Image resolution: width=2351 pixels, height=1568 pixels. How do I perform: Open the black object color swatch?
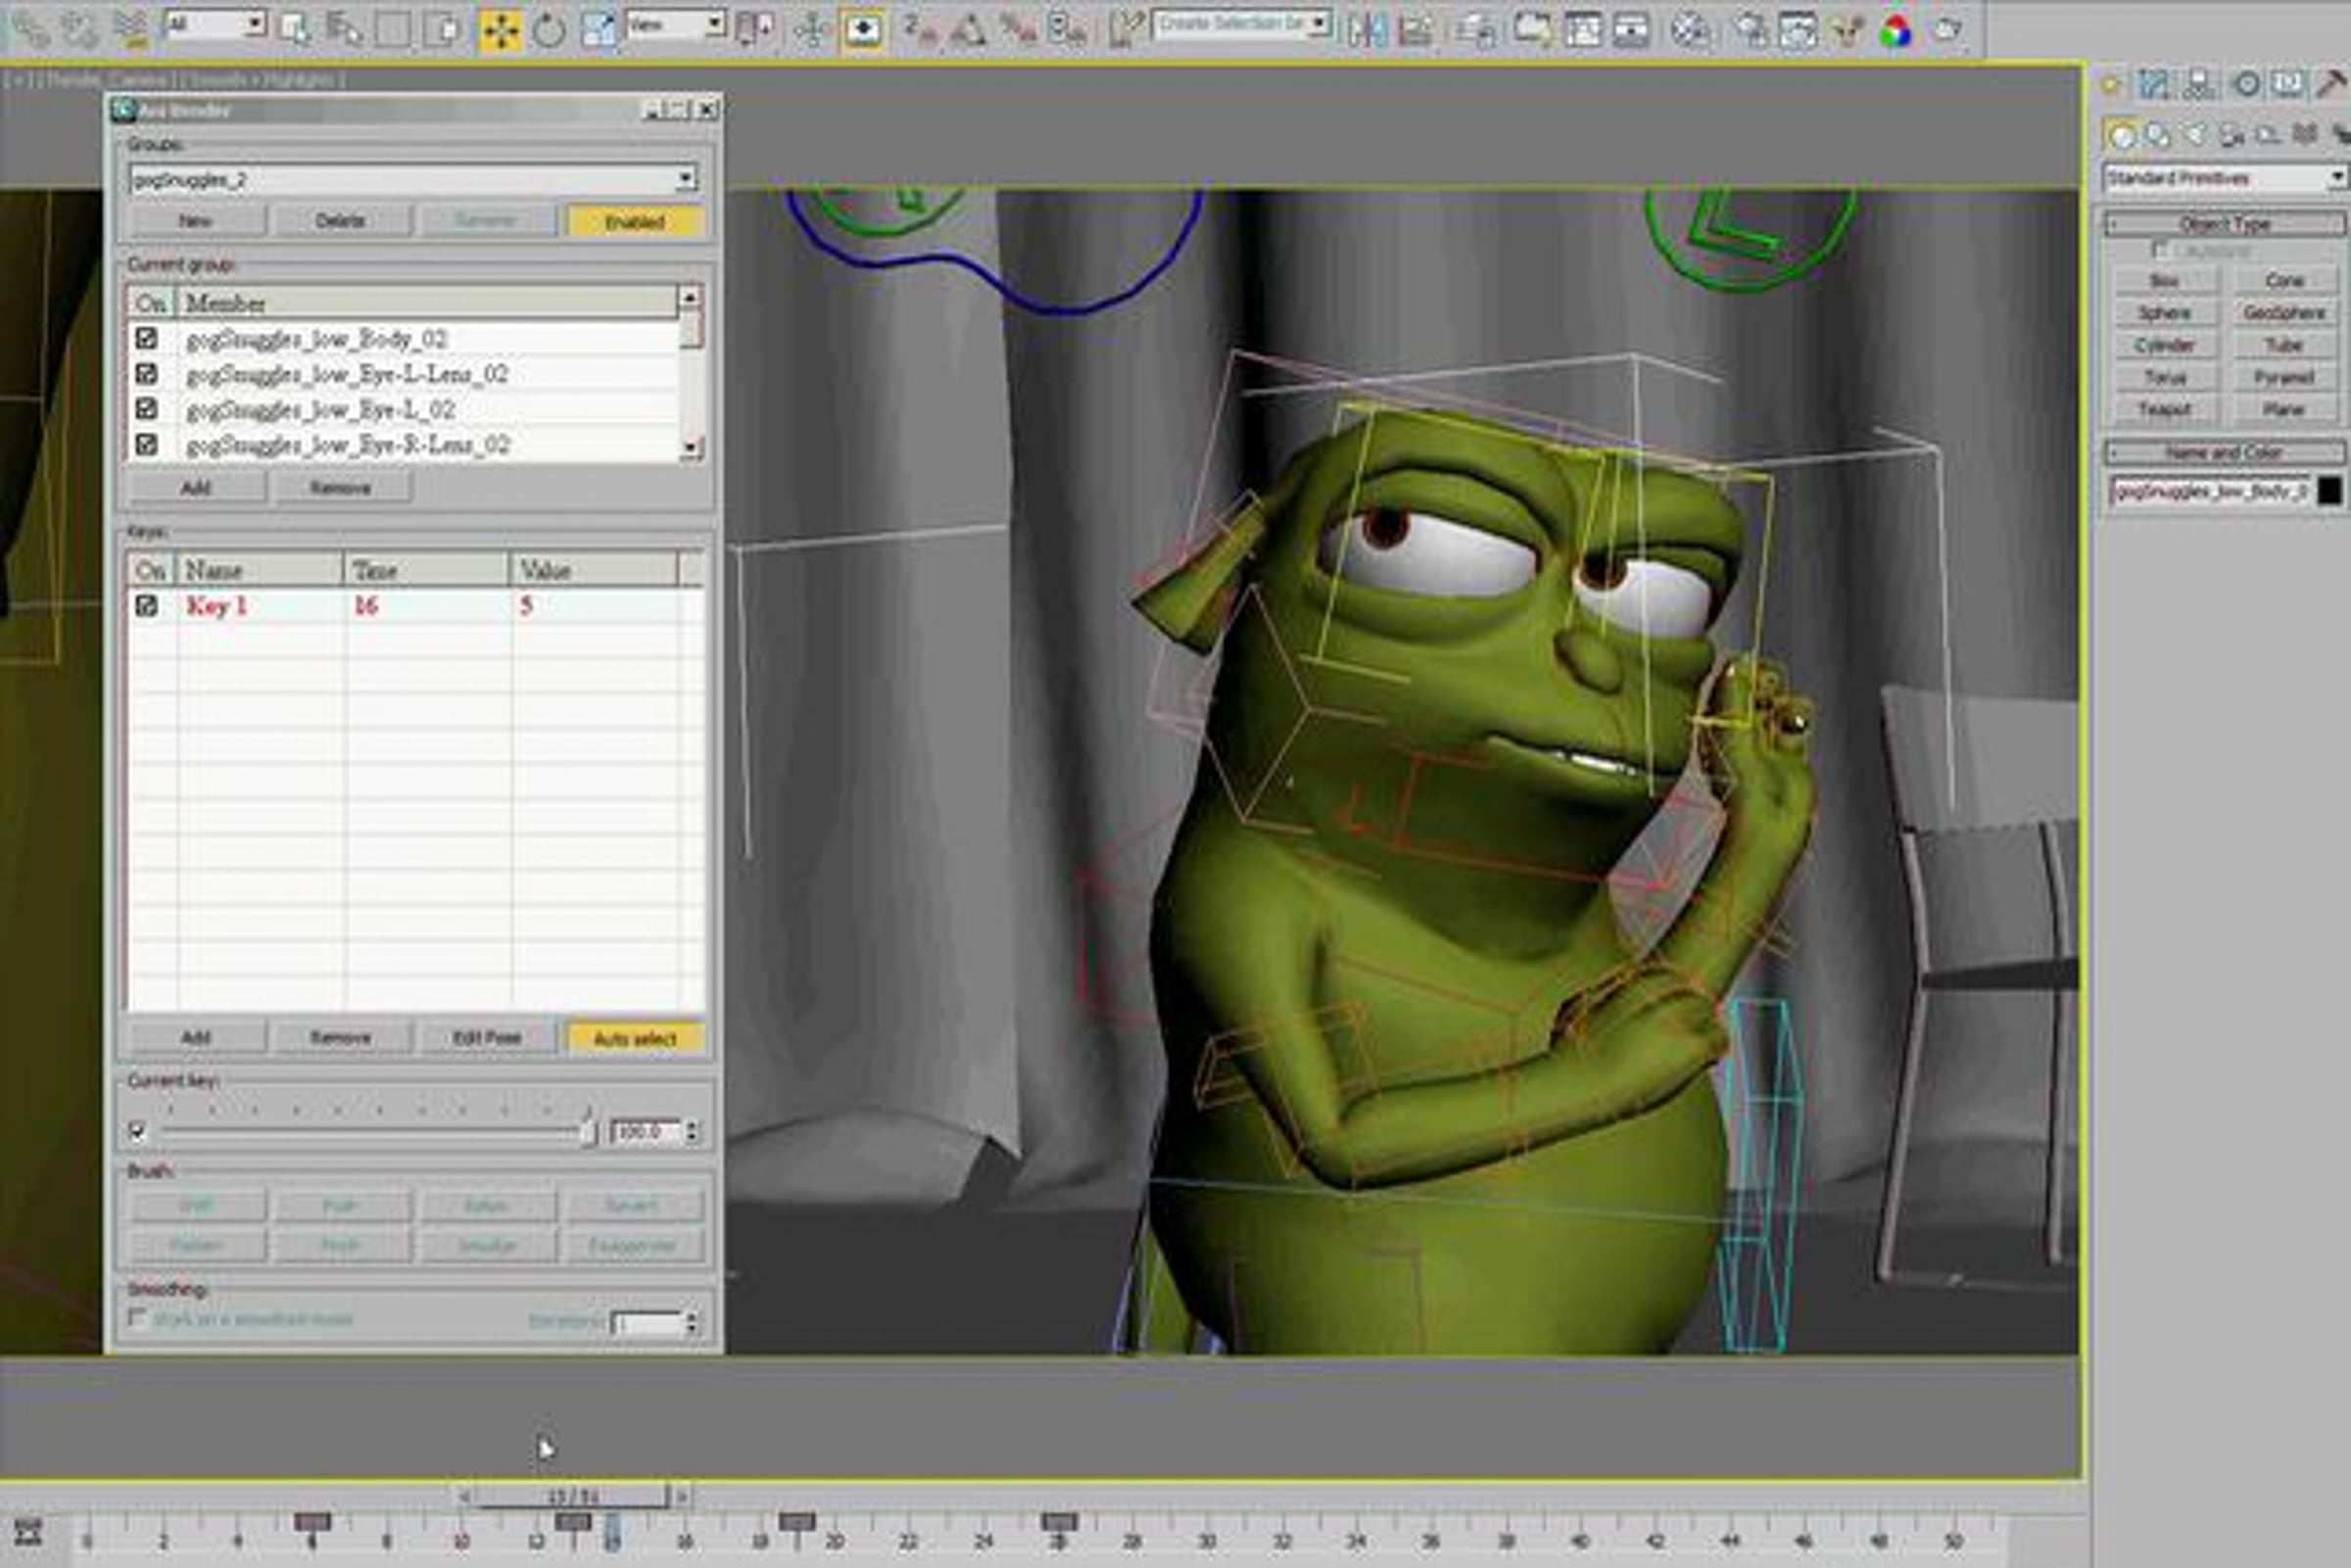pos(2329,490)
